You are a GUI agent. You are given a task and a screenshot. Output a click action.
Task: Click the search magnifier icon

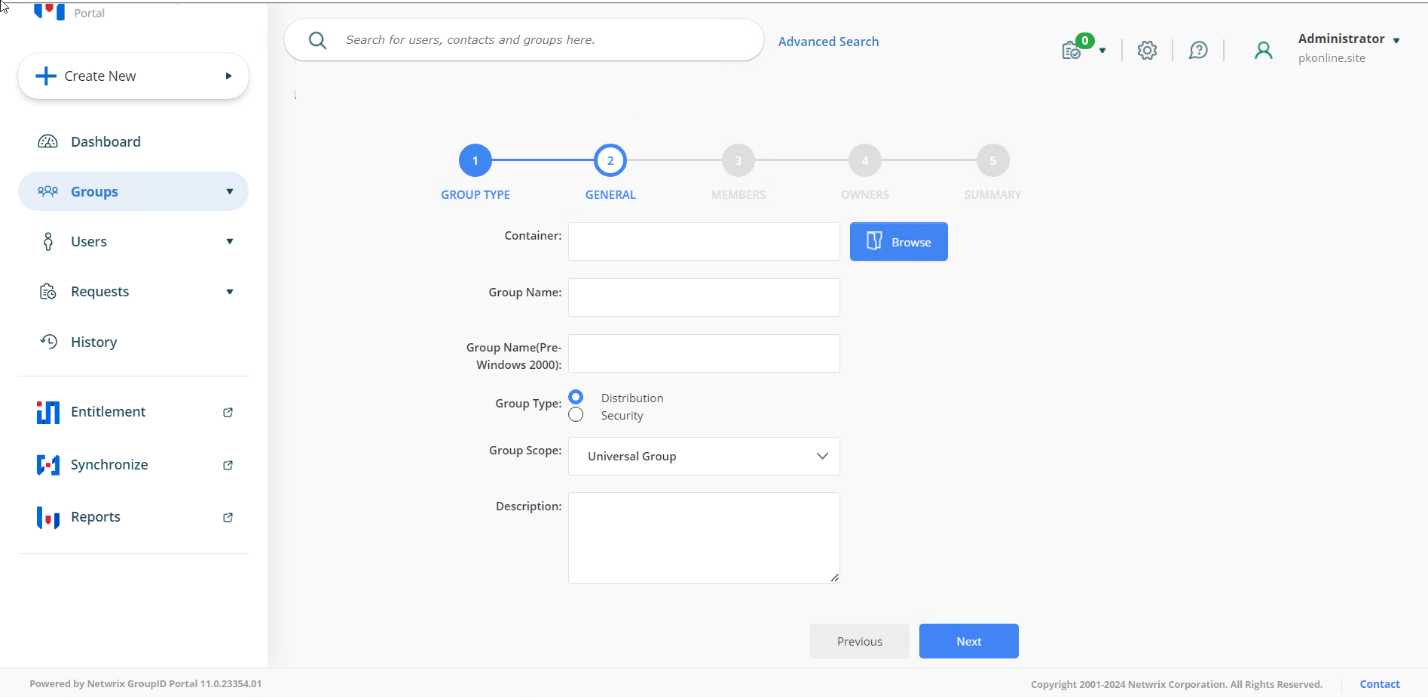pos(318,40)
